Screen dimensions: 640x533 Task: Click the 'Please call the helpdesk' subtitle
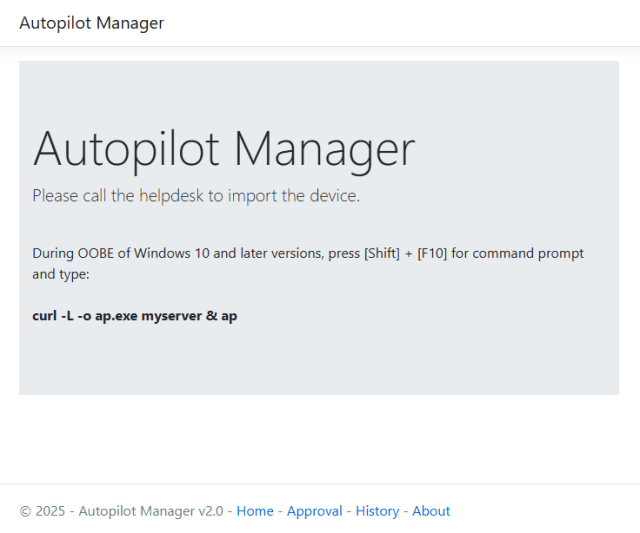point(196,196)
